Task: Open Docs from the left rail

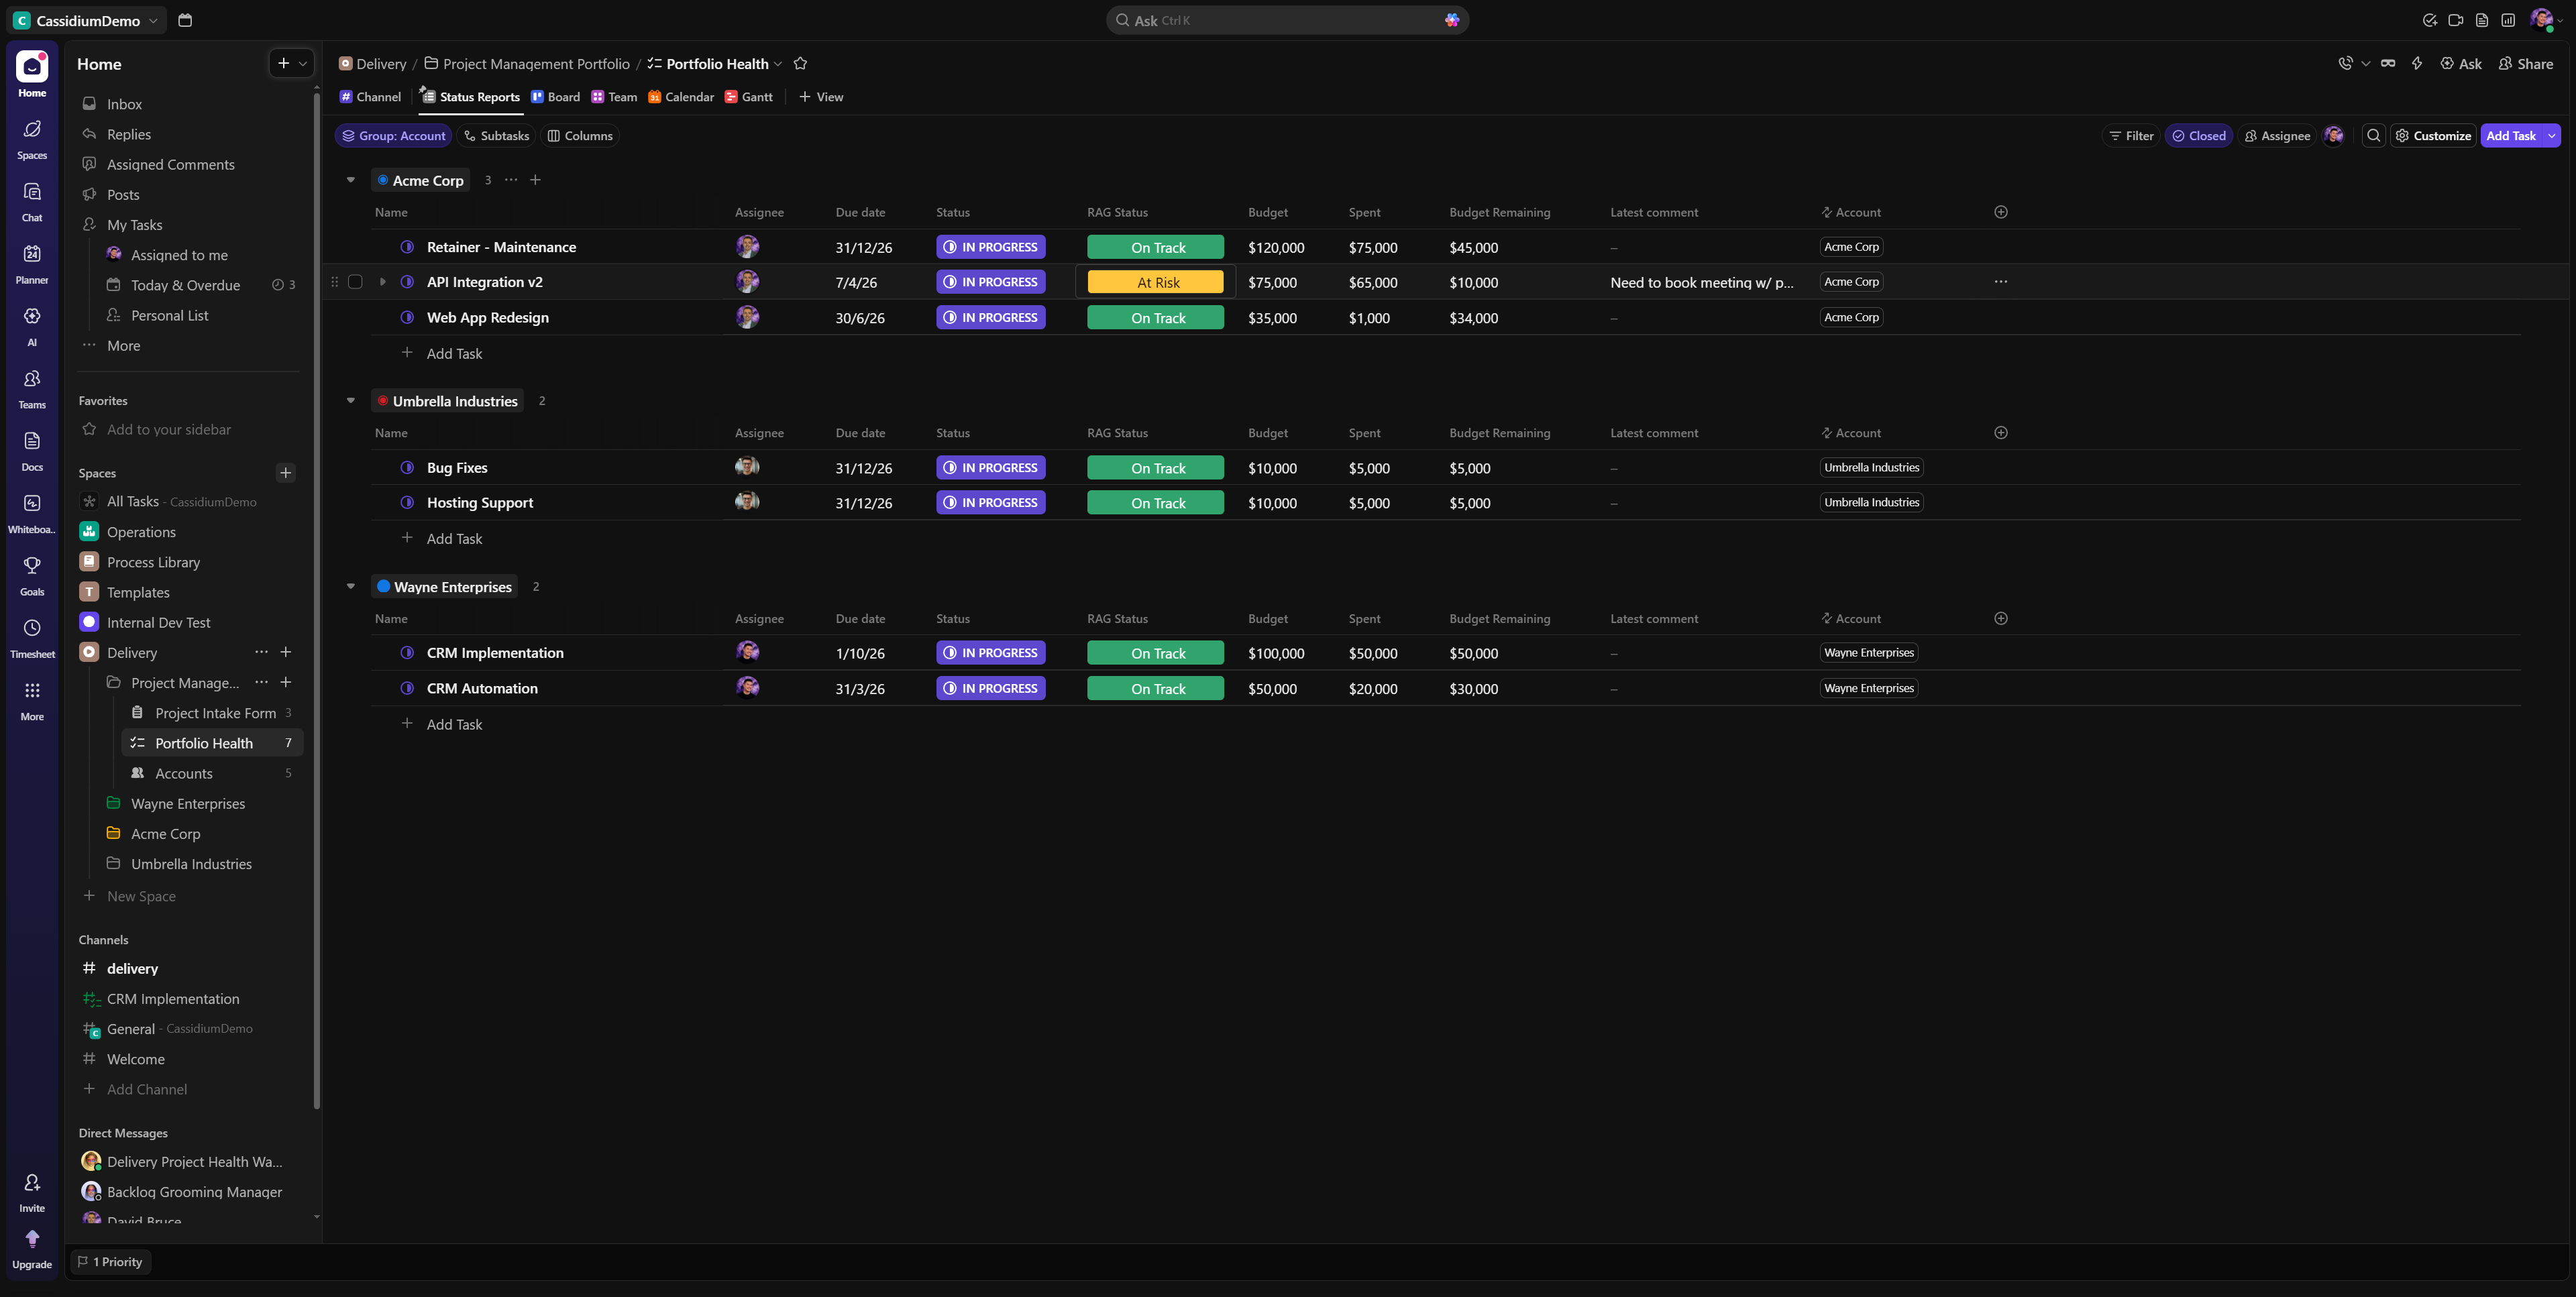Action: point(32,451)
